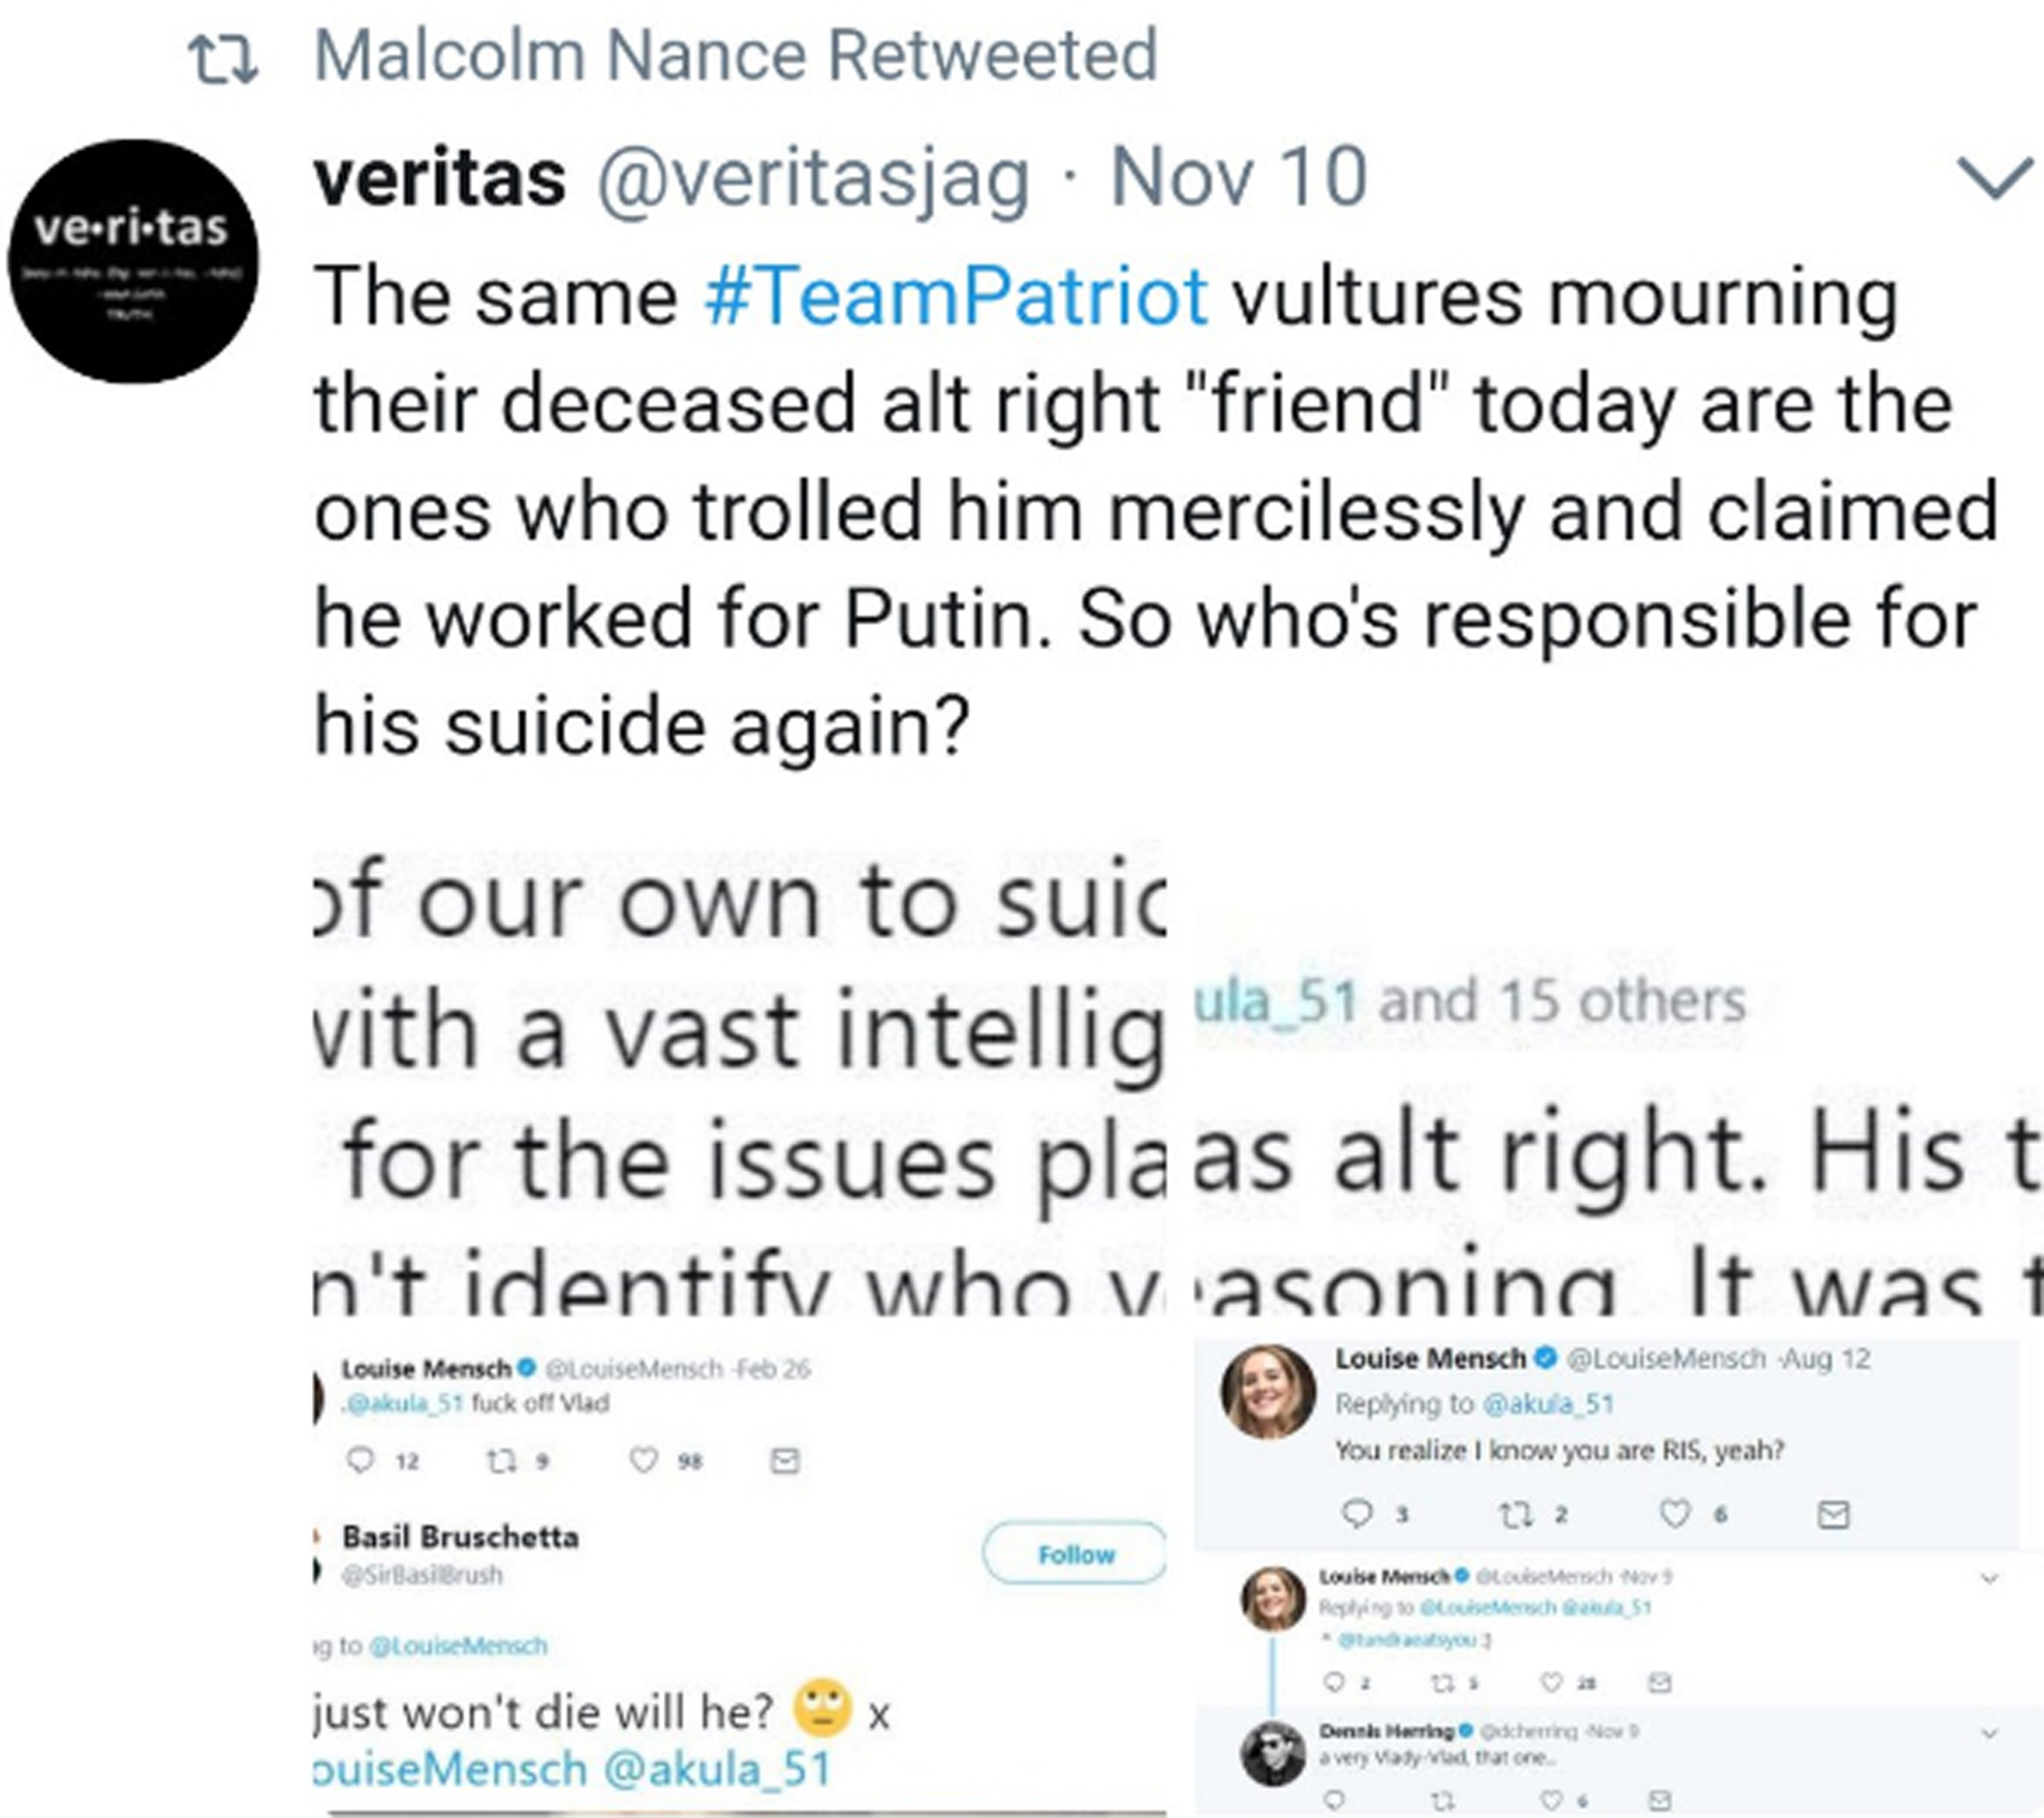This screenshot has height=1818, width=2044.
Task: Click message envelope under the "fuck off Vlad" tweet
Action: [785, 1461]
